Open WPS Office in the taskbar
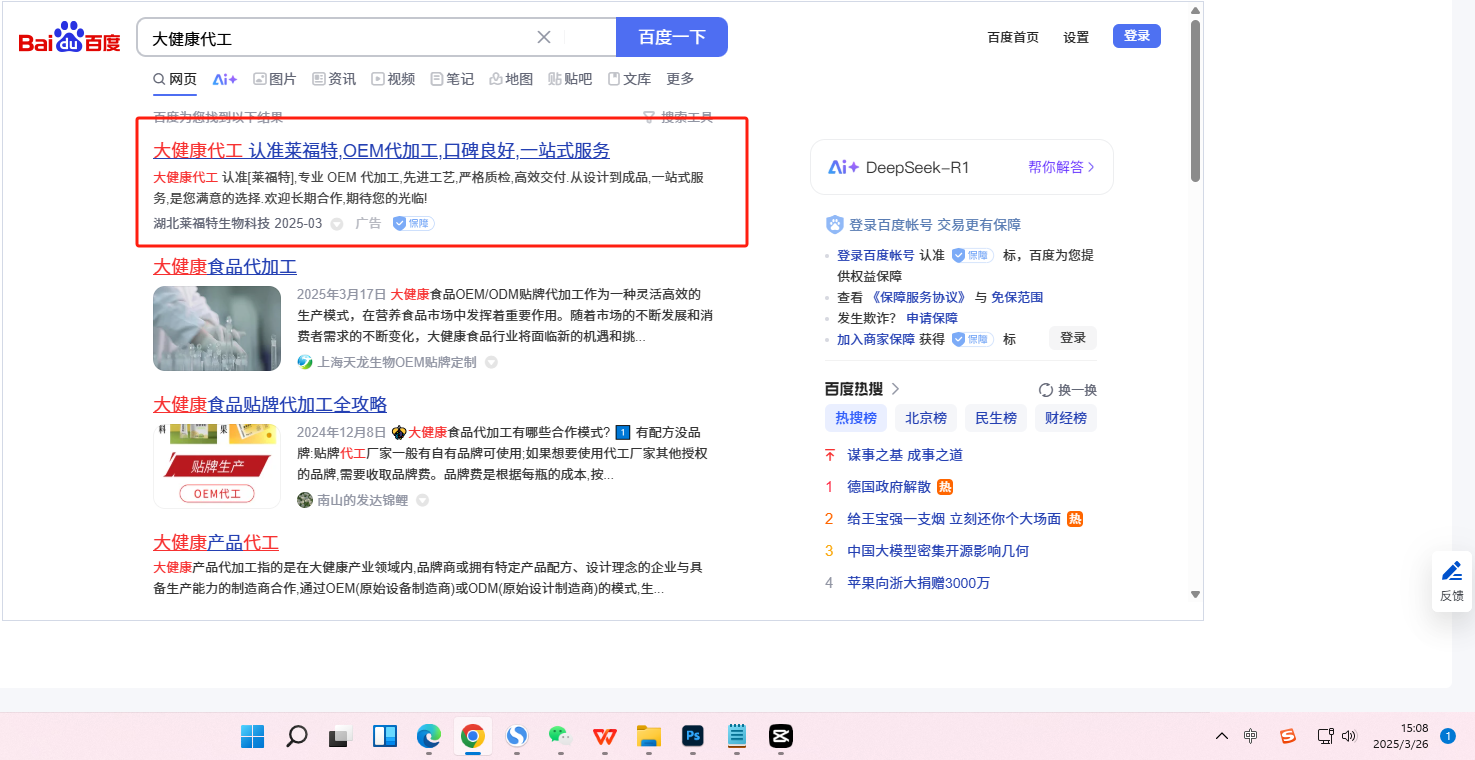This screenshot has height=760, width=1475. [x=604, y=737]
